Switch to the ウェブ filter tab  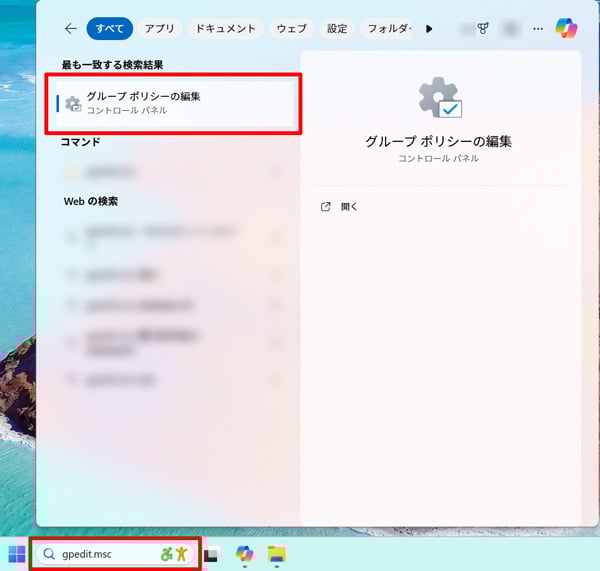[x=292, y=29]
